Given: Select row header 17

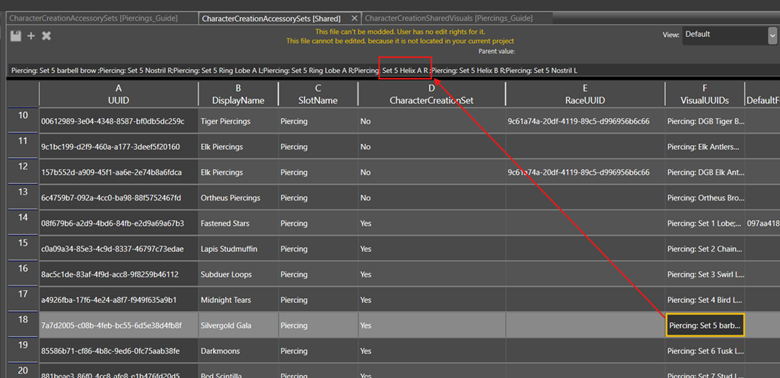Looking at the screenshot, I should point(23,300).
